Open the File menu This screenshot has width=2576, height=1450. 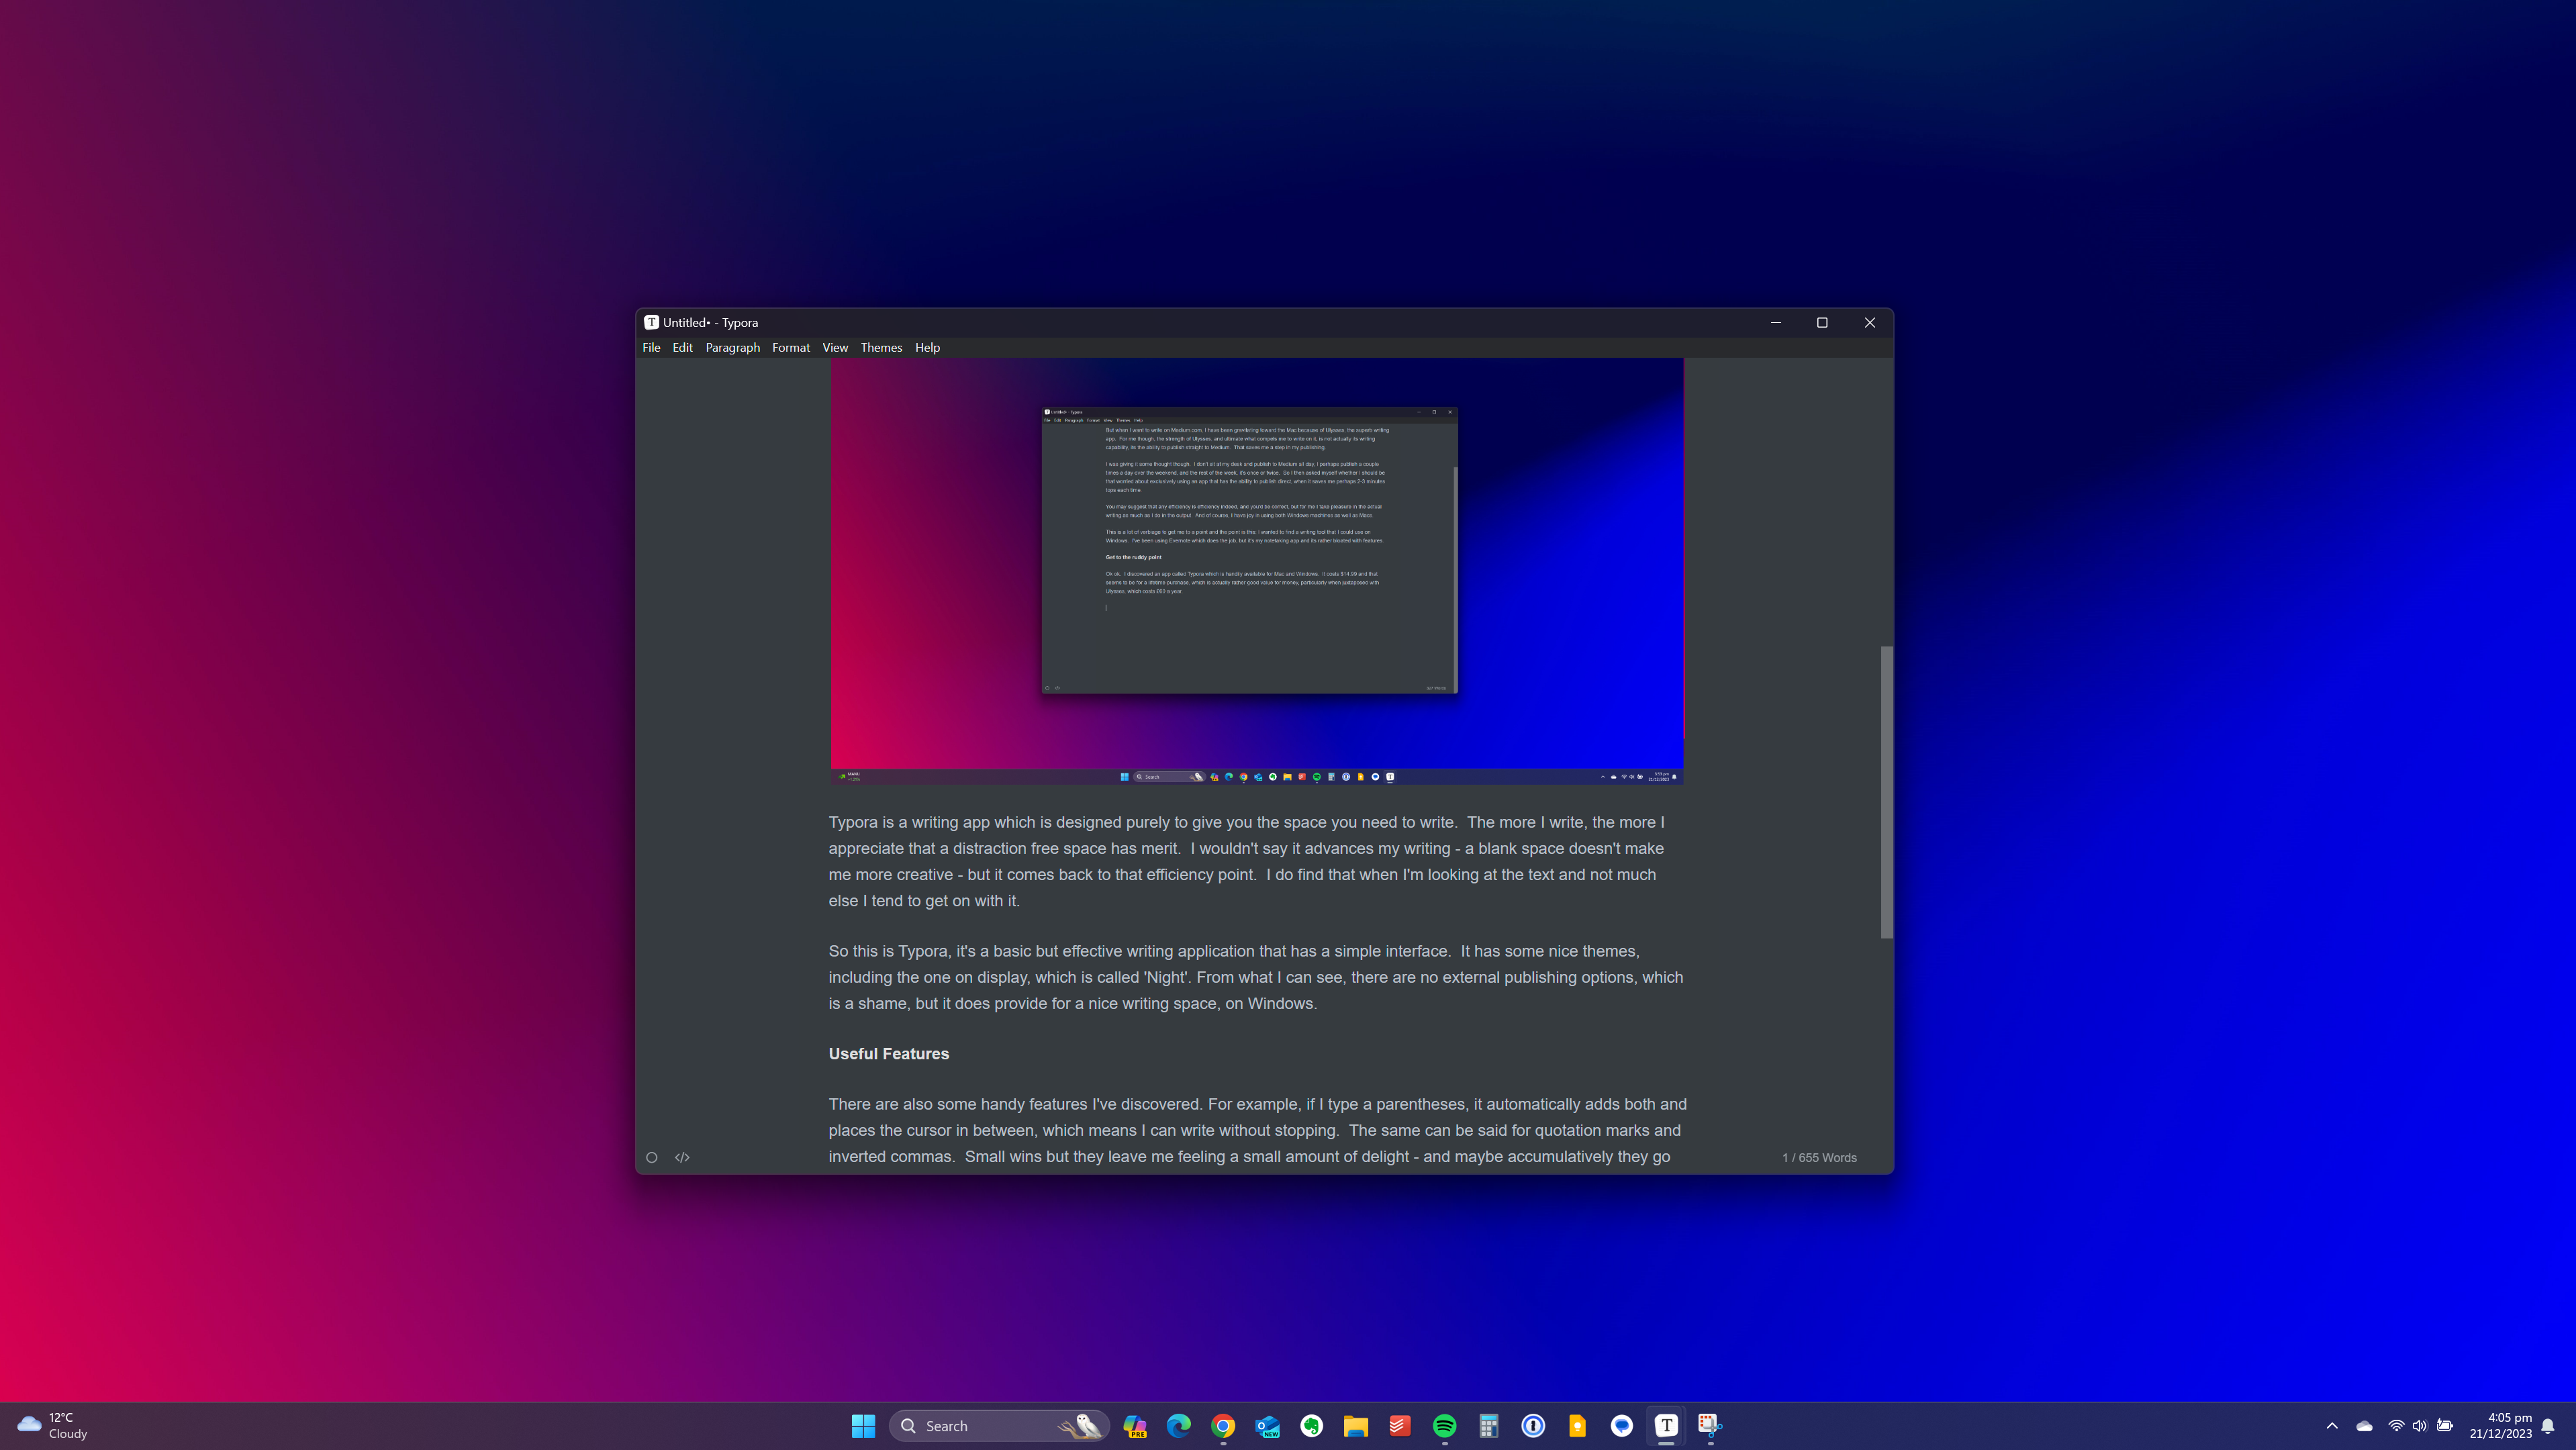651,347
